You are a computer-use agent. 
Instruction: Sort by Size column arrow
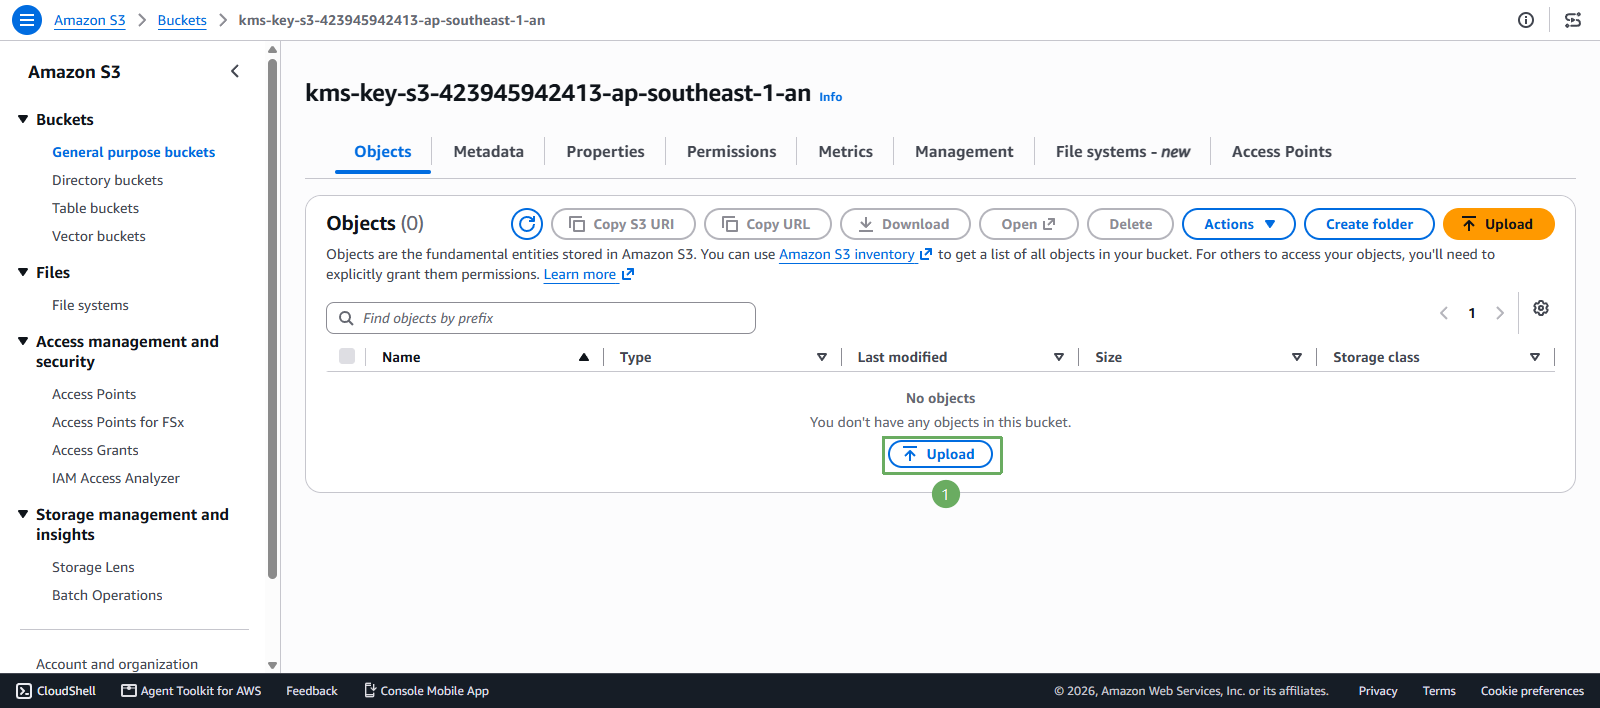1297,357
